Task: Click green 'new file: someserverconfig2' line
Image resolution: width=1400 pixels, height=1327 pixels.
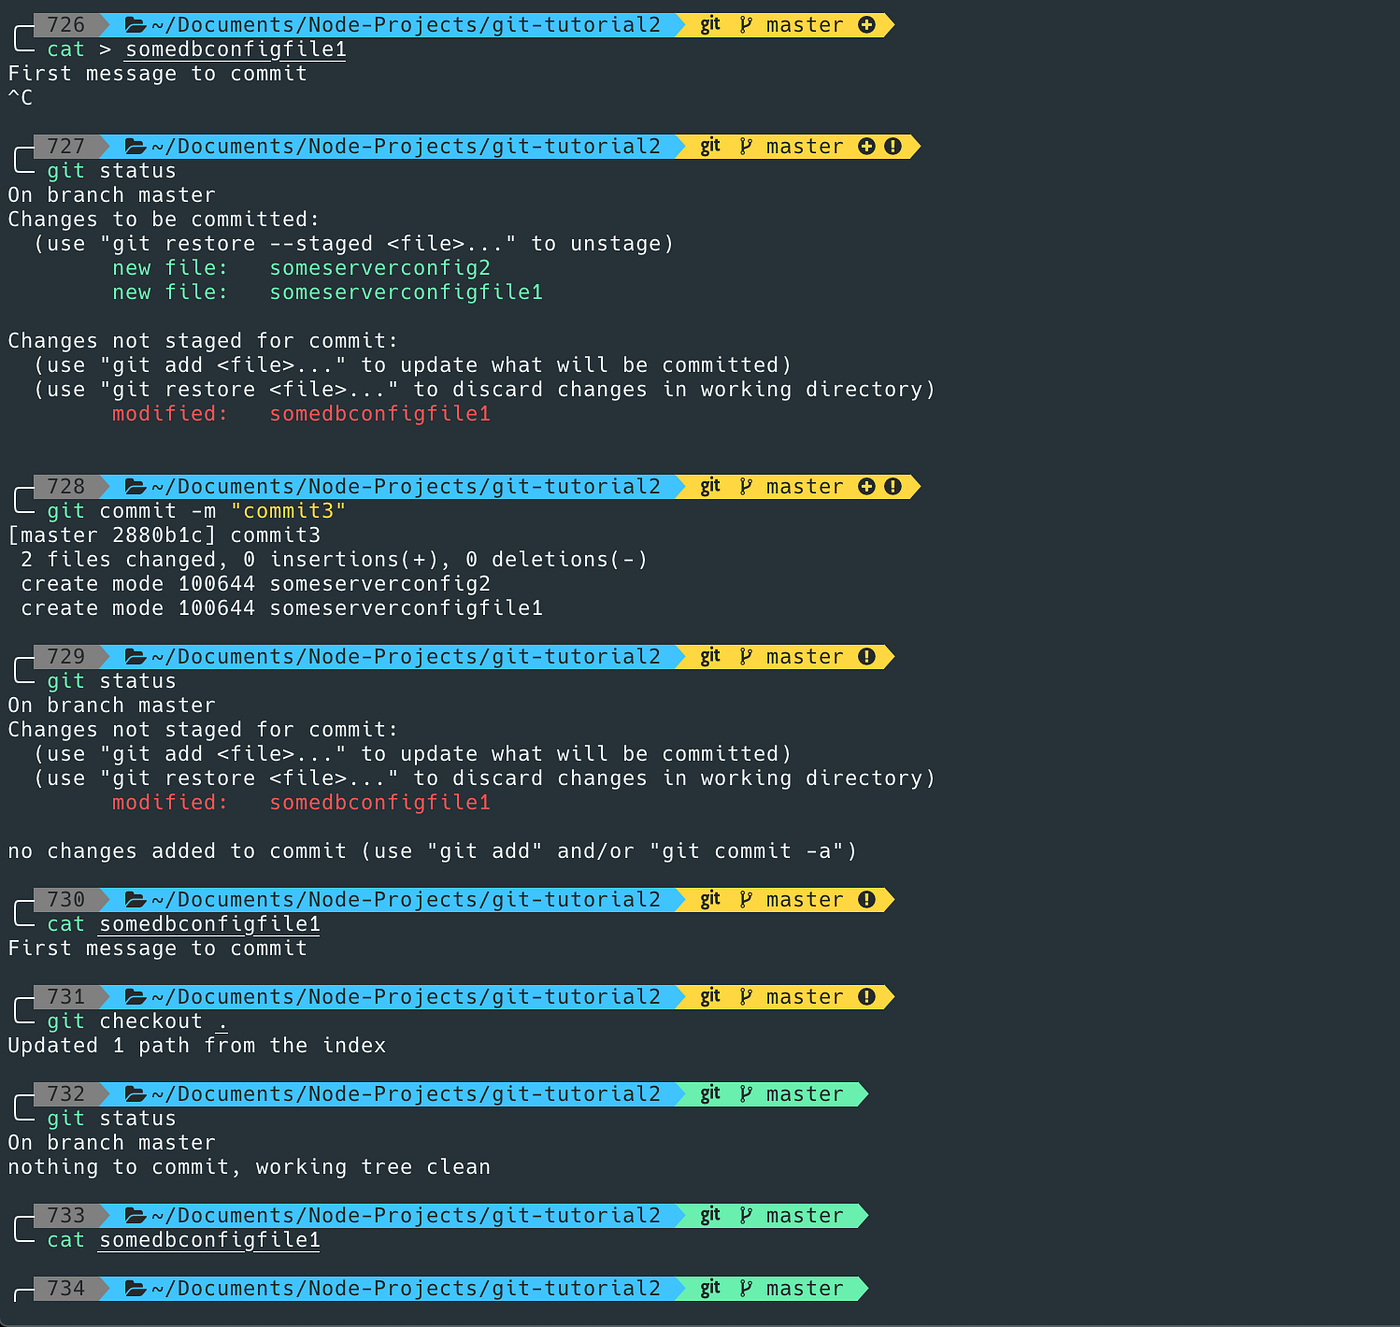Action: (x=301, y=268)
